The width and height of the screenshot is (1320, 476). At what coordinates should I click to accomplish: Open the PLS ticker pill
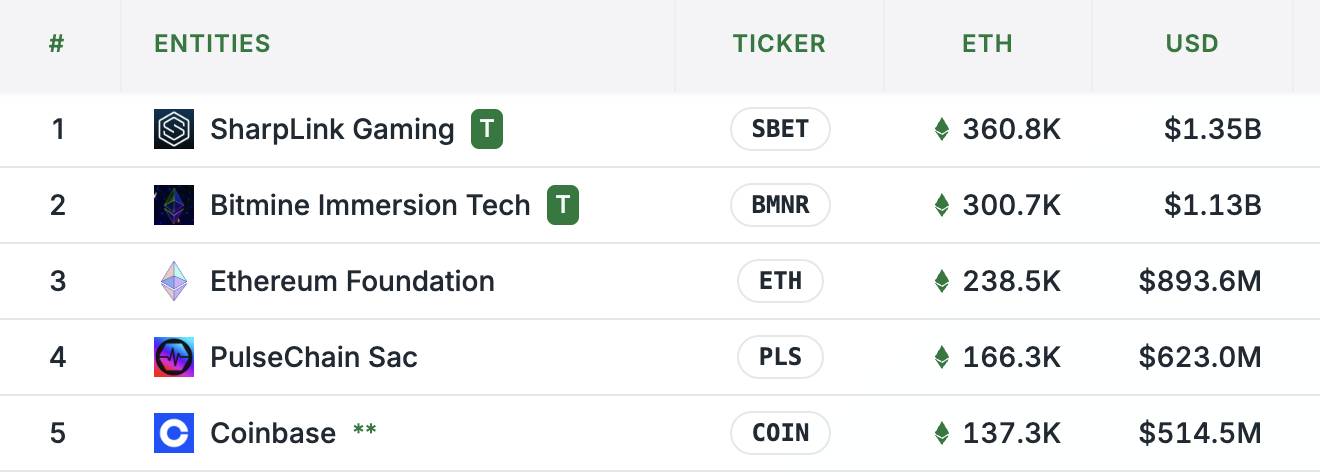click(780, 357)
